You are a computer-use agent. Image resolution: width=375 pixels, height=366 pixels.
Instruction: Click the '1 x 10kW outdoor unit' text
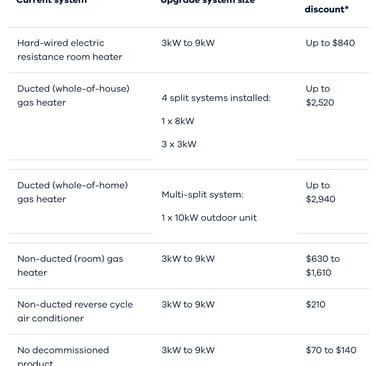(x=209, y=218)
